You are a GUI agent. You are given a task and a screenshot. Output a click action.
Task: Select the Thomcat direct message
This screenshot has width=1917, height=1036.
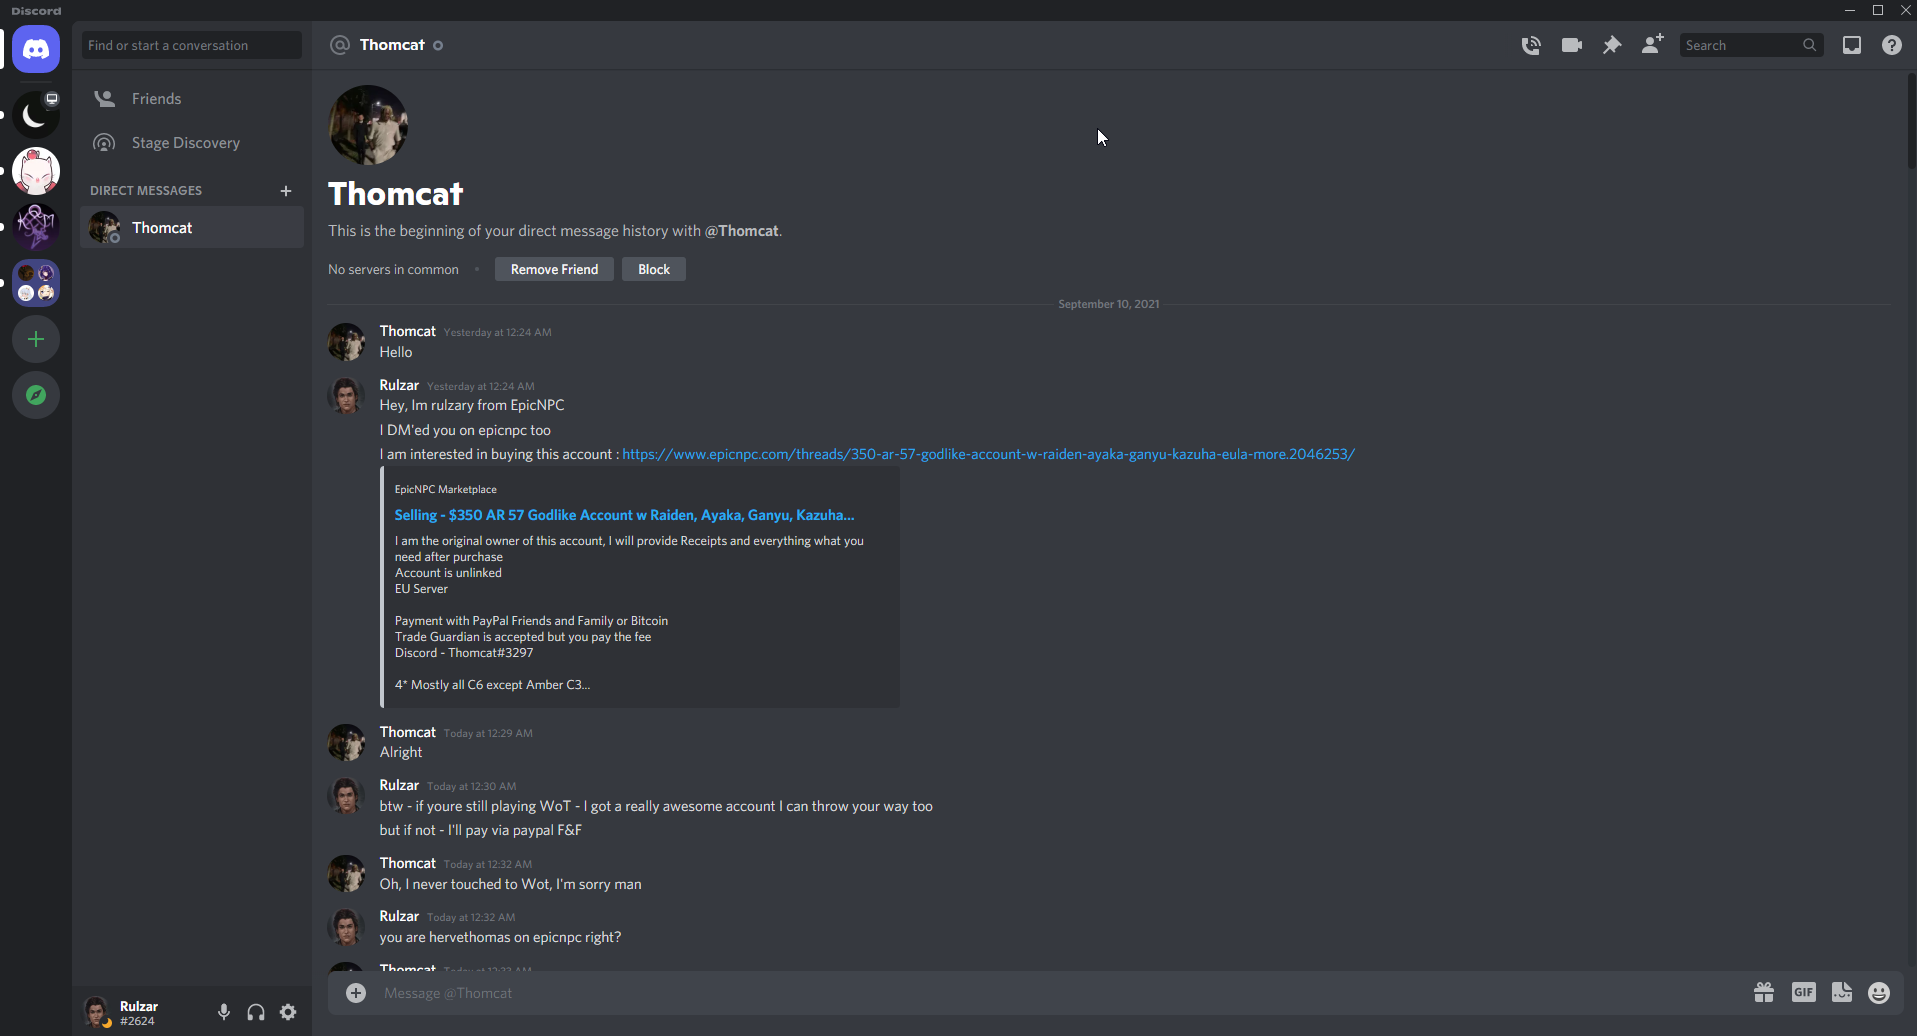[192, 228]
